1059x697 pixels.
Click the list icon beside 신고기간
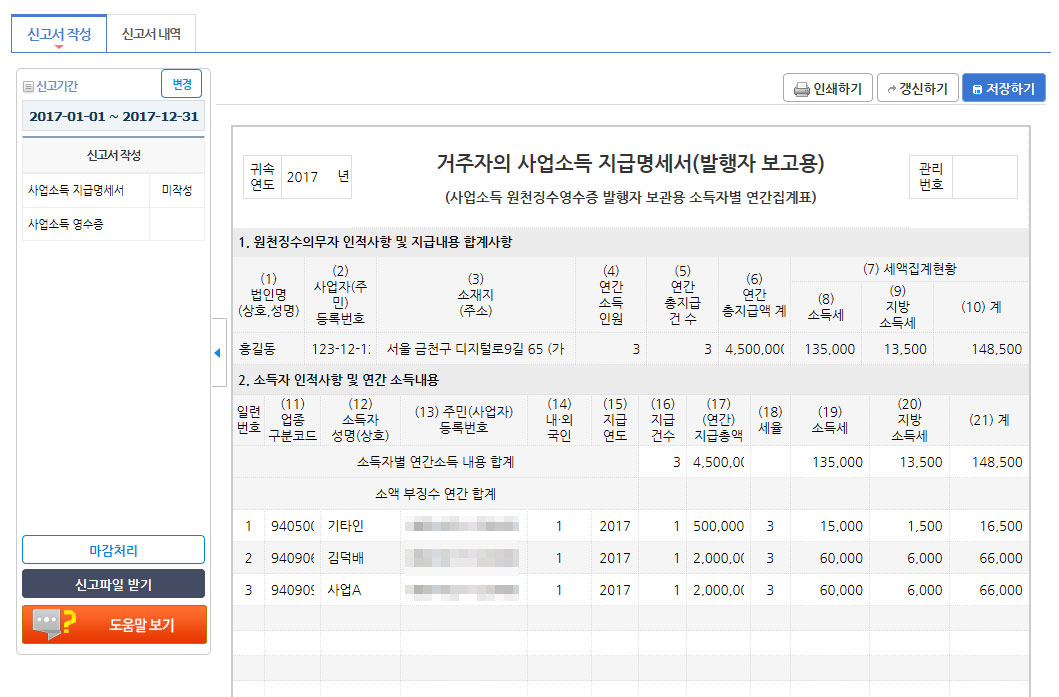28,86
